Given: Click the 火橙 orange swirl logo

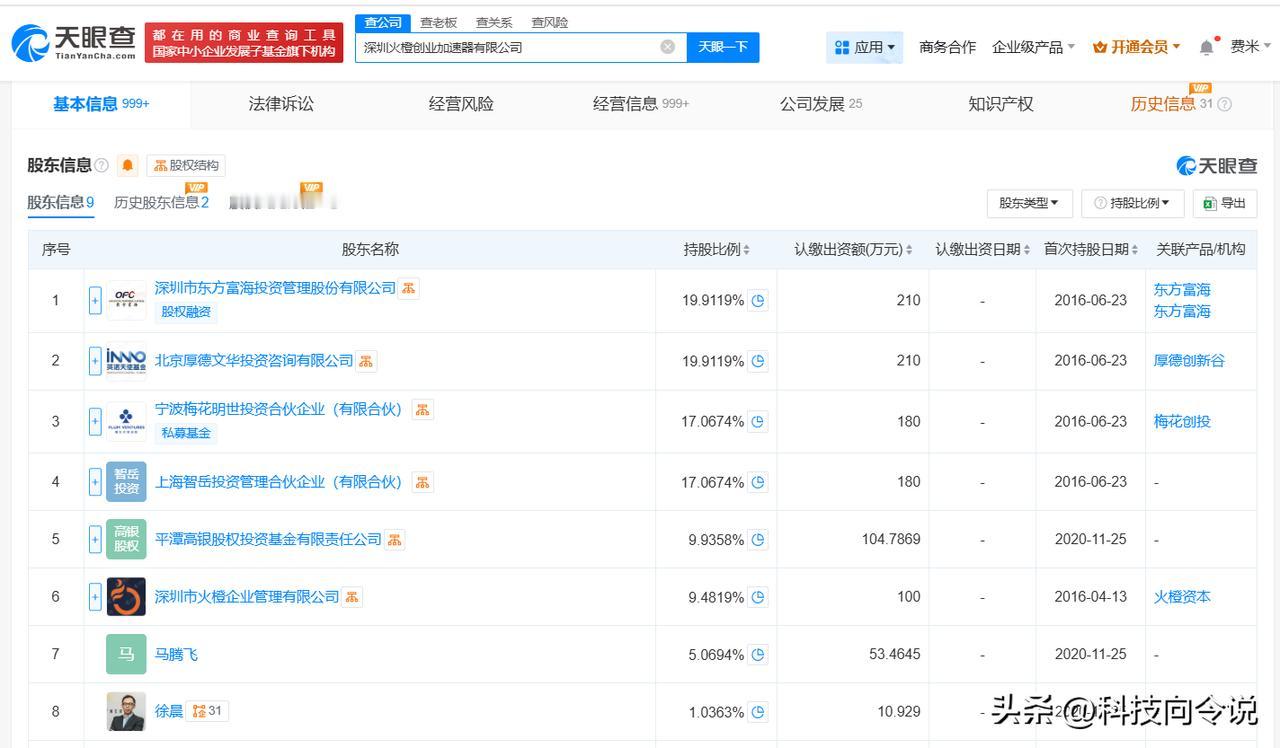Looking at the screenshot, I should pyautogui.click(x=126, y=597).
